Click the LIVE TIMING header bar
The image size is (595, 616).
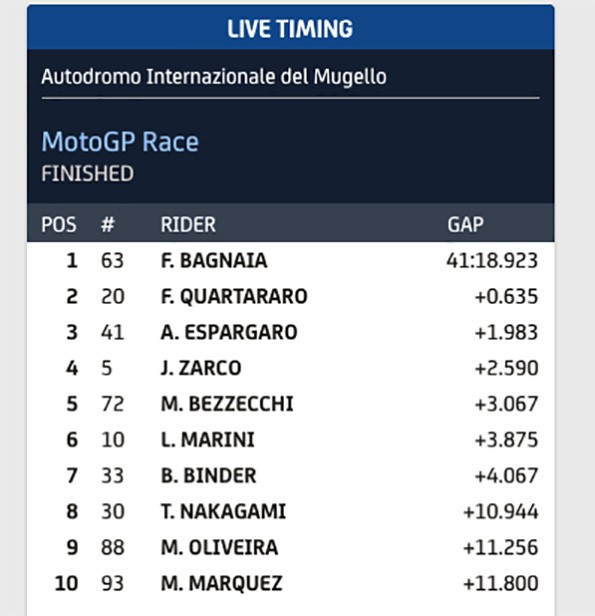tap(291, 28)
